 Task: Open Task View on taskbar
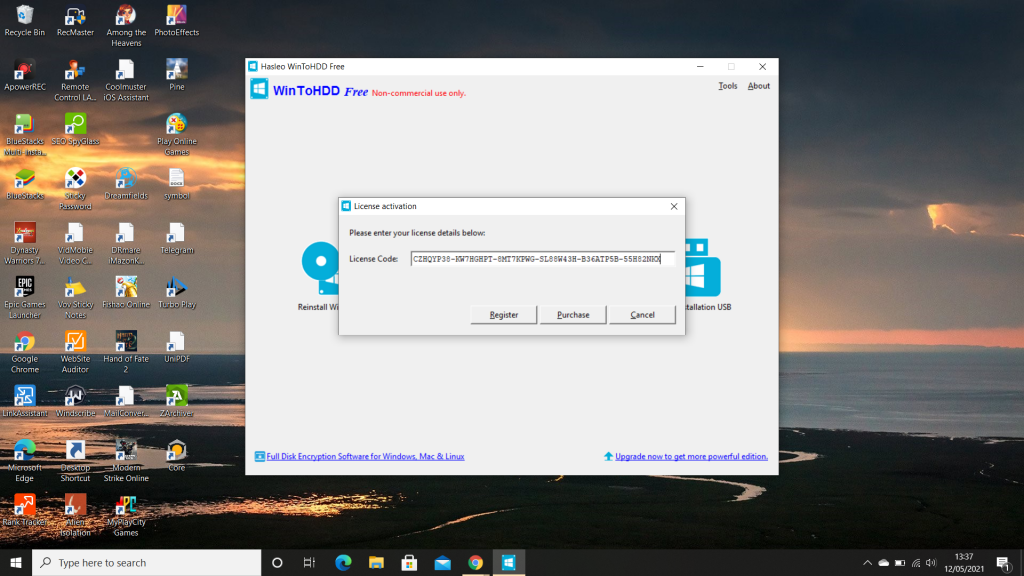pos(310,562)
